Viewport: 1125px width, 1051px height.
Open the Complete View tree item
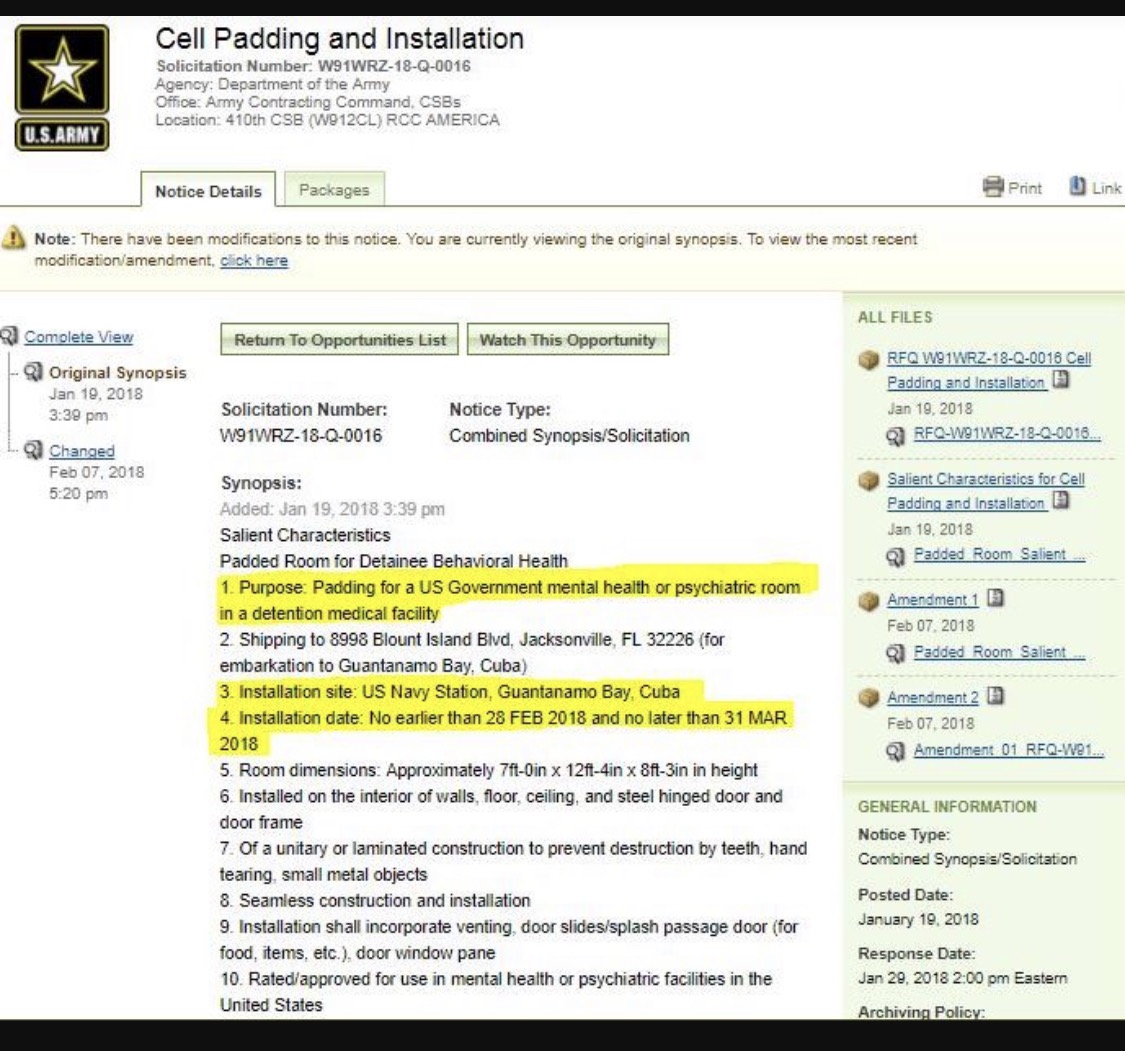tap(78, 337)
